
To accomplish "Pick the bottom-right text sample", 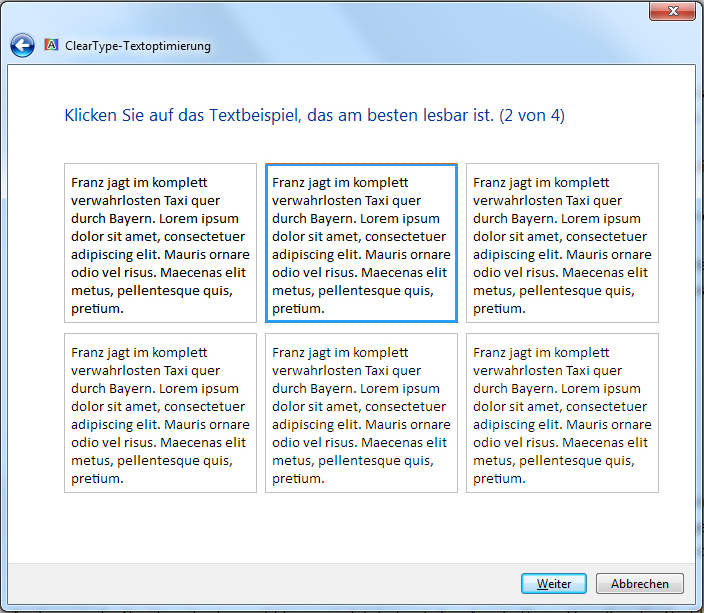I will tap(562, 413).
